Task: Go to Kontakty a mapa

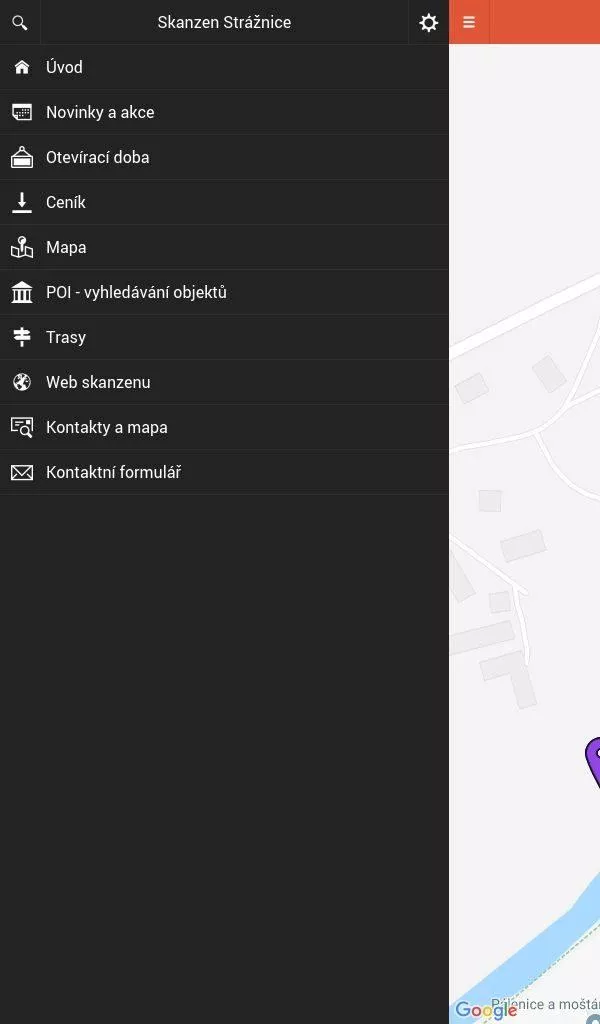Action: 225,427
